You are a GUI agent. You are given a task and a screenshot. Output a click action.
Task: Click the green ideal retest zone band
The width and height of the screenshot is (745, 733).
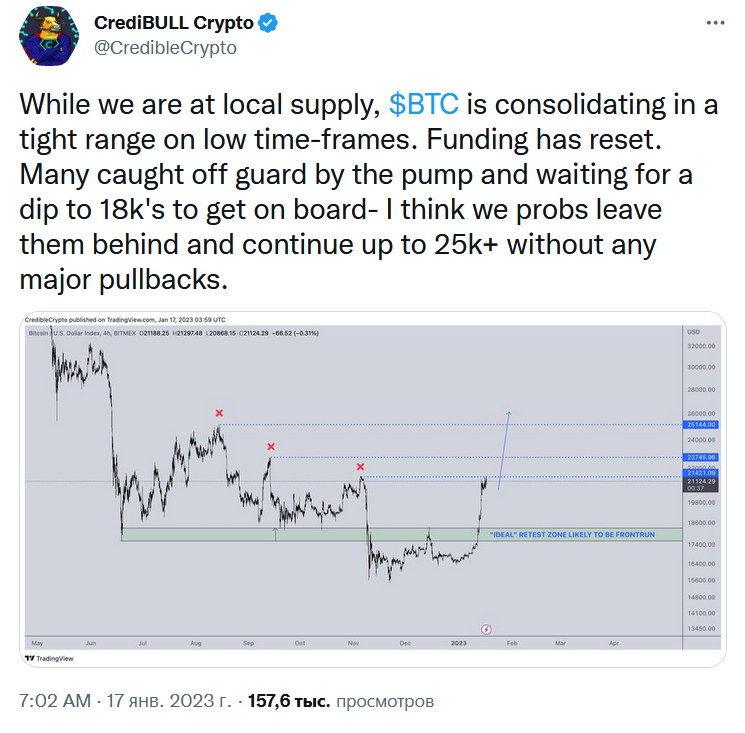[x=401, y=534]
